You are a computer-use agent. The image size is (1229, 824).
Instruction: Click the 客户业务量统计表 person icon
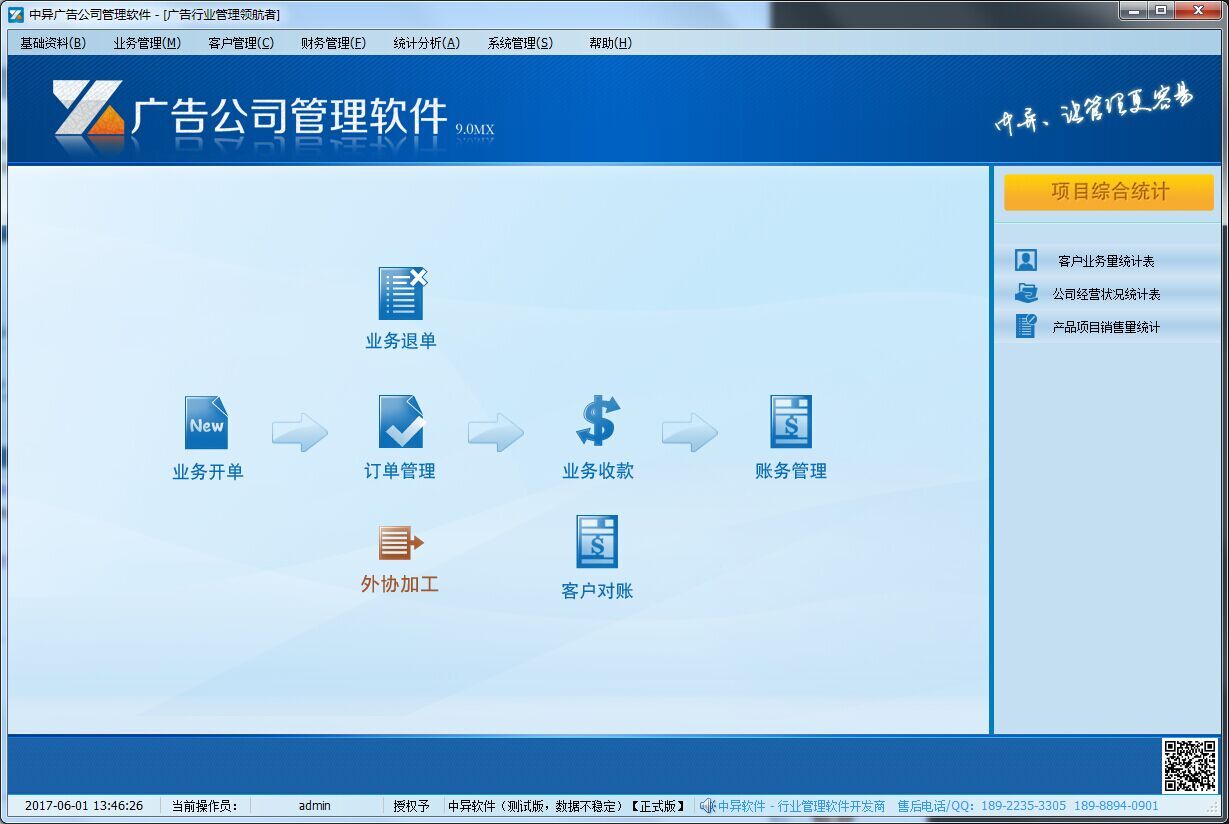tap(1026, 261)
